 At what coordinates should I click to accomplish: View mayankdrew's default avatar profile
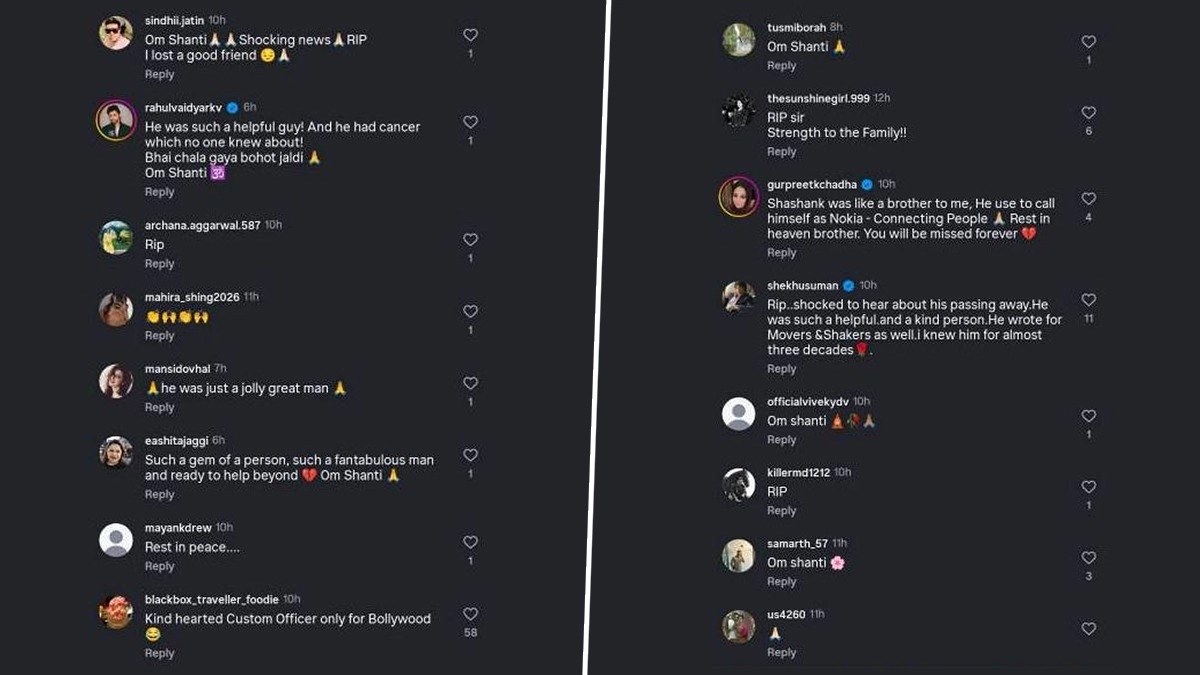click(116, 540)
